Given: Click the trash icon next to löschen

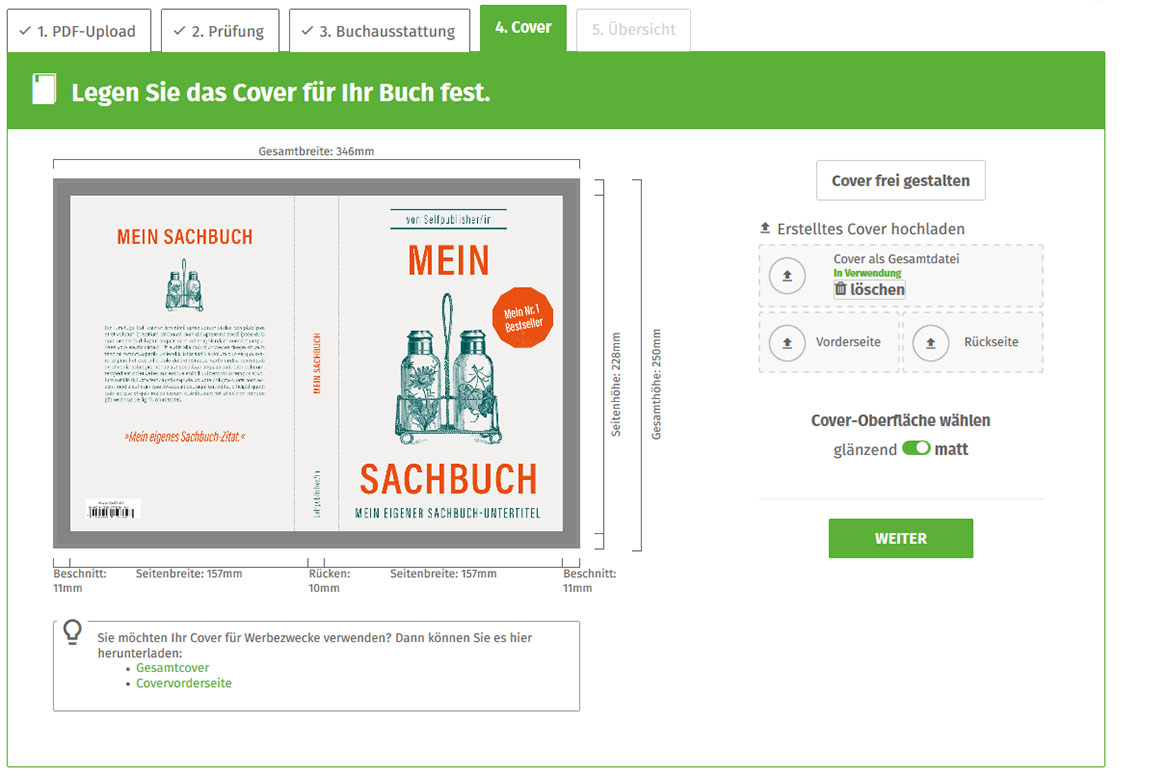Looking at the screenshot, I should tap(840, 289).
